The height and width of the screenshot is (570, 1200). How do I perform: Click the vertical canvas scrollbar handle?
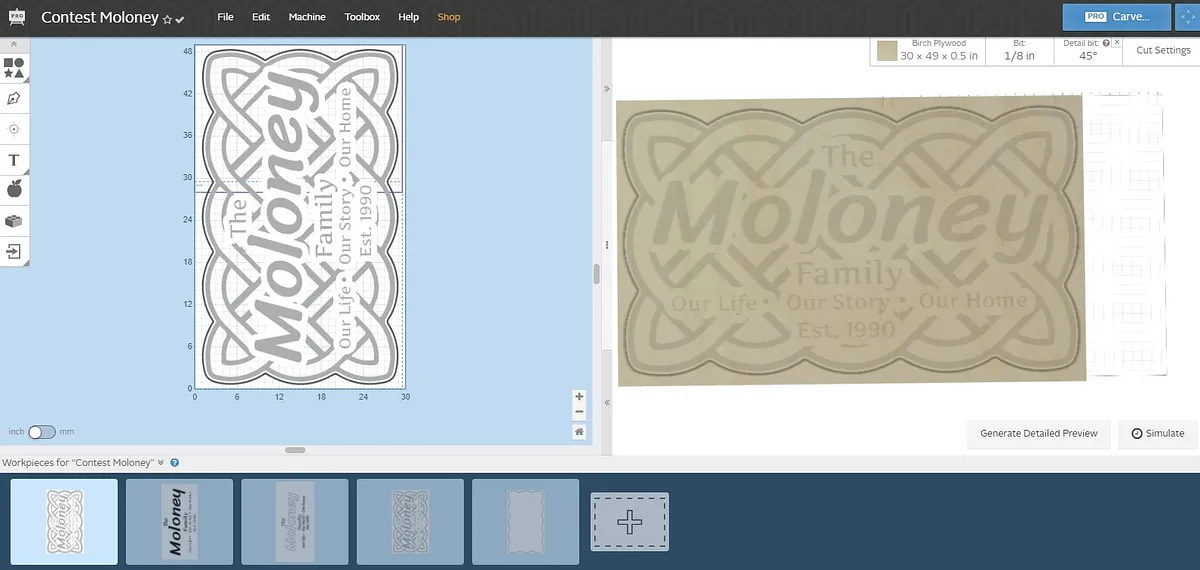click(x=595, y=274)
